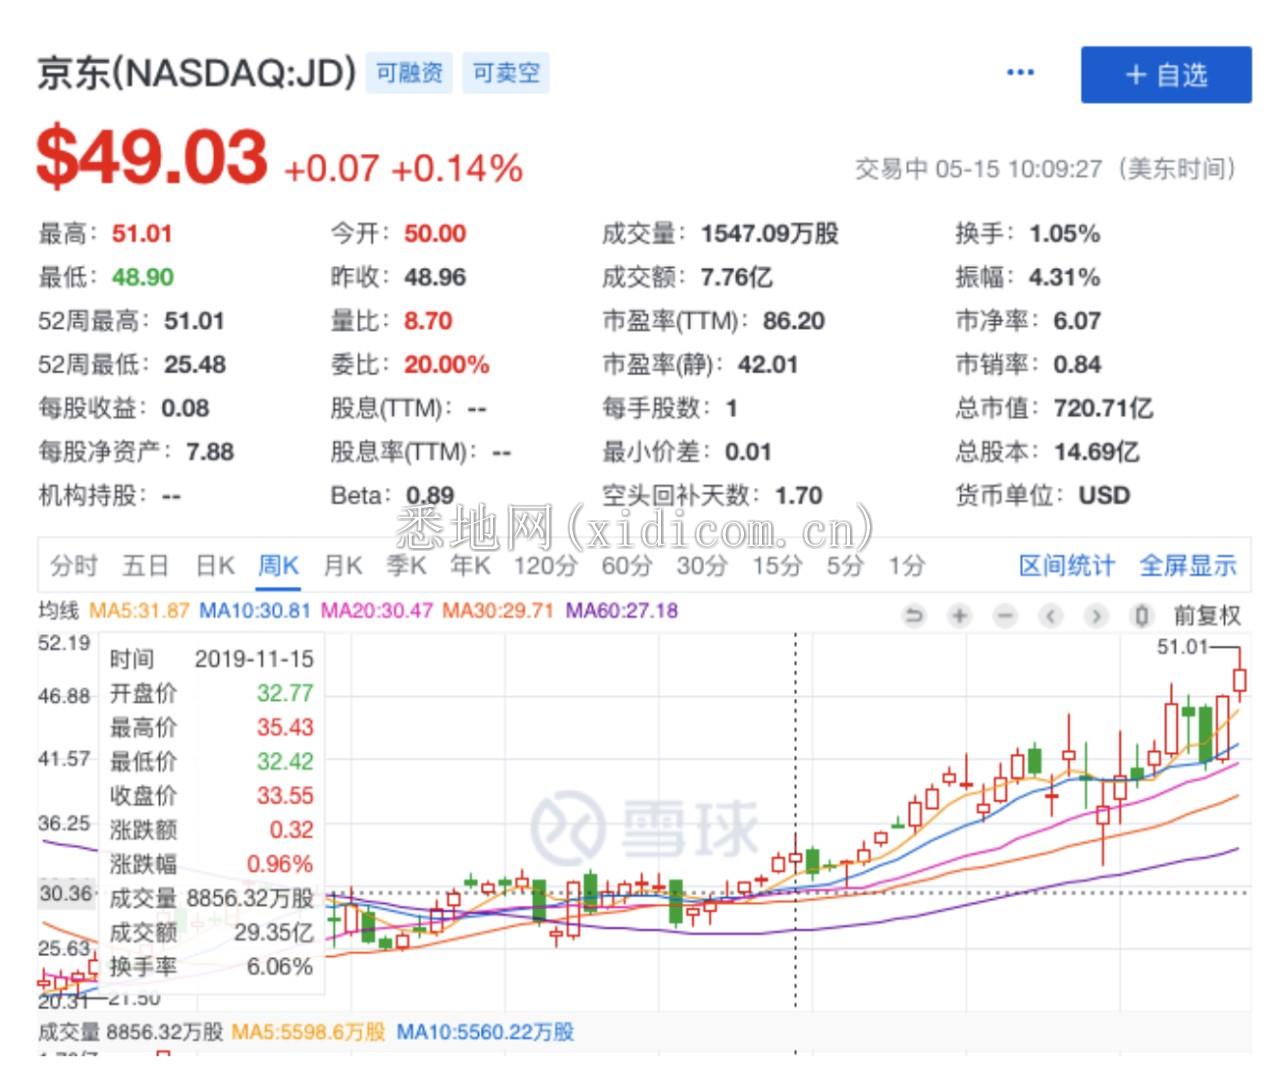Select the 1分 chart interval
1280x1068 pixels.
coord(907,565)
